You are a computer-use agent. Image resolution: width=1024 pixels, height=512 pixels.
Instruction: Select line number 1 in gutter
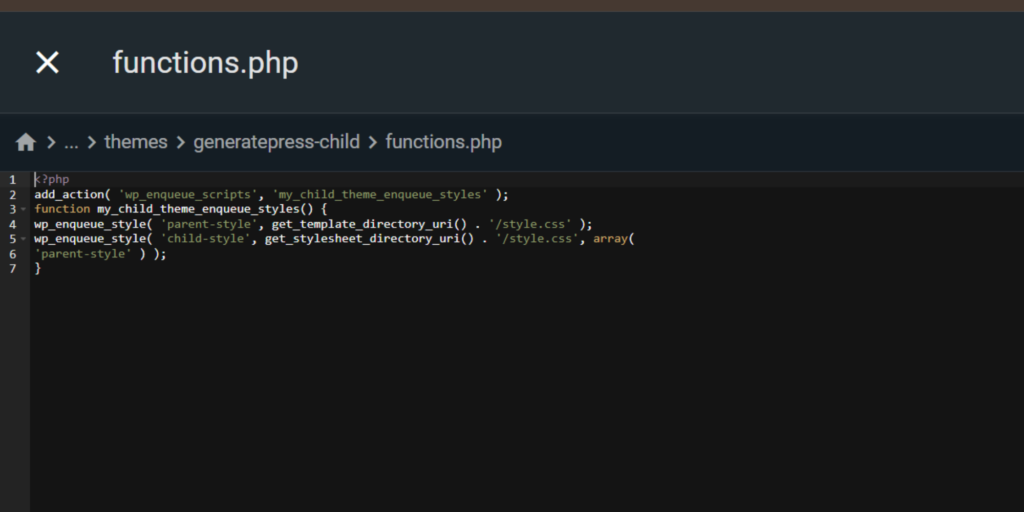12,180
